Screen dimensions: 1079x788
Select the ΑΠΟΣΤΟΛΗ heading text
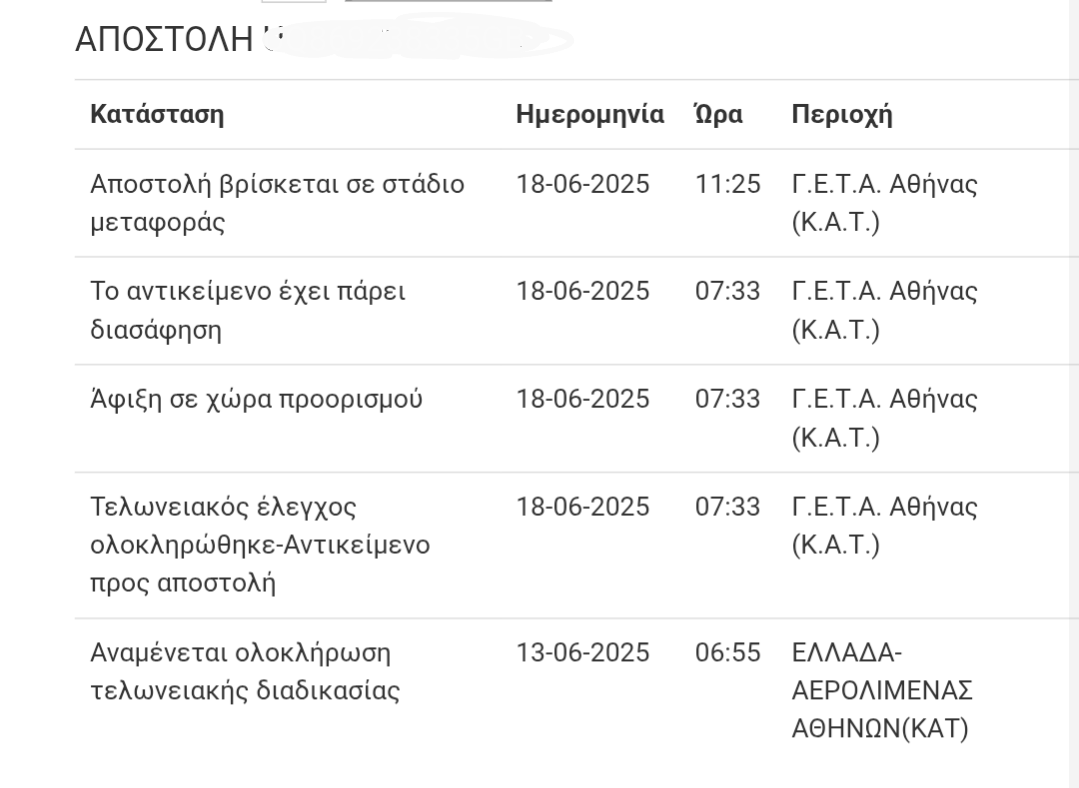[x=164, y=39]
